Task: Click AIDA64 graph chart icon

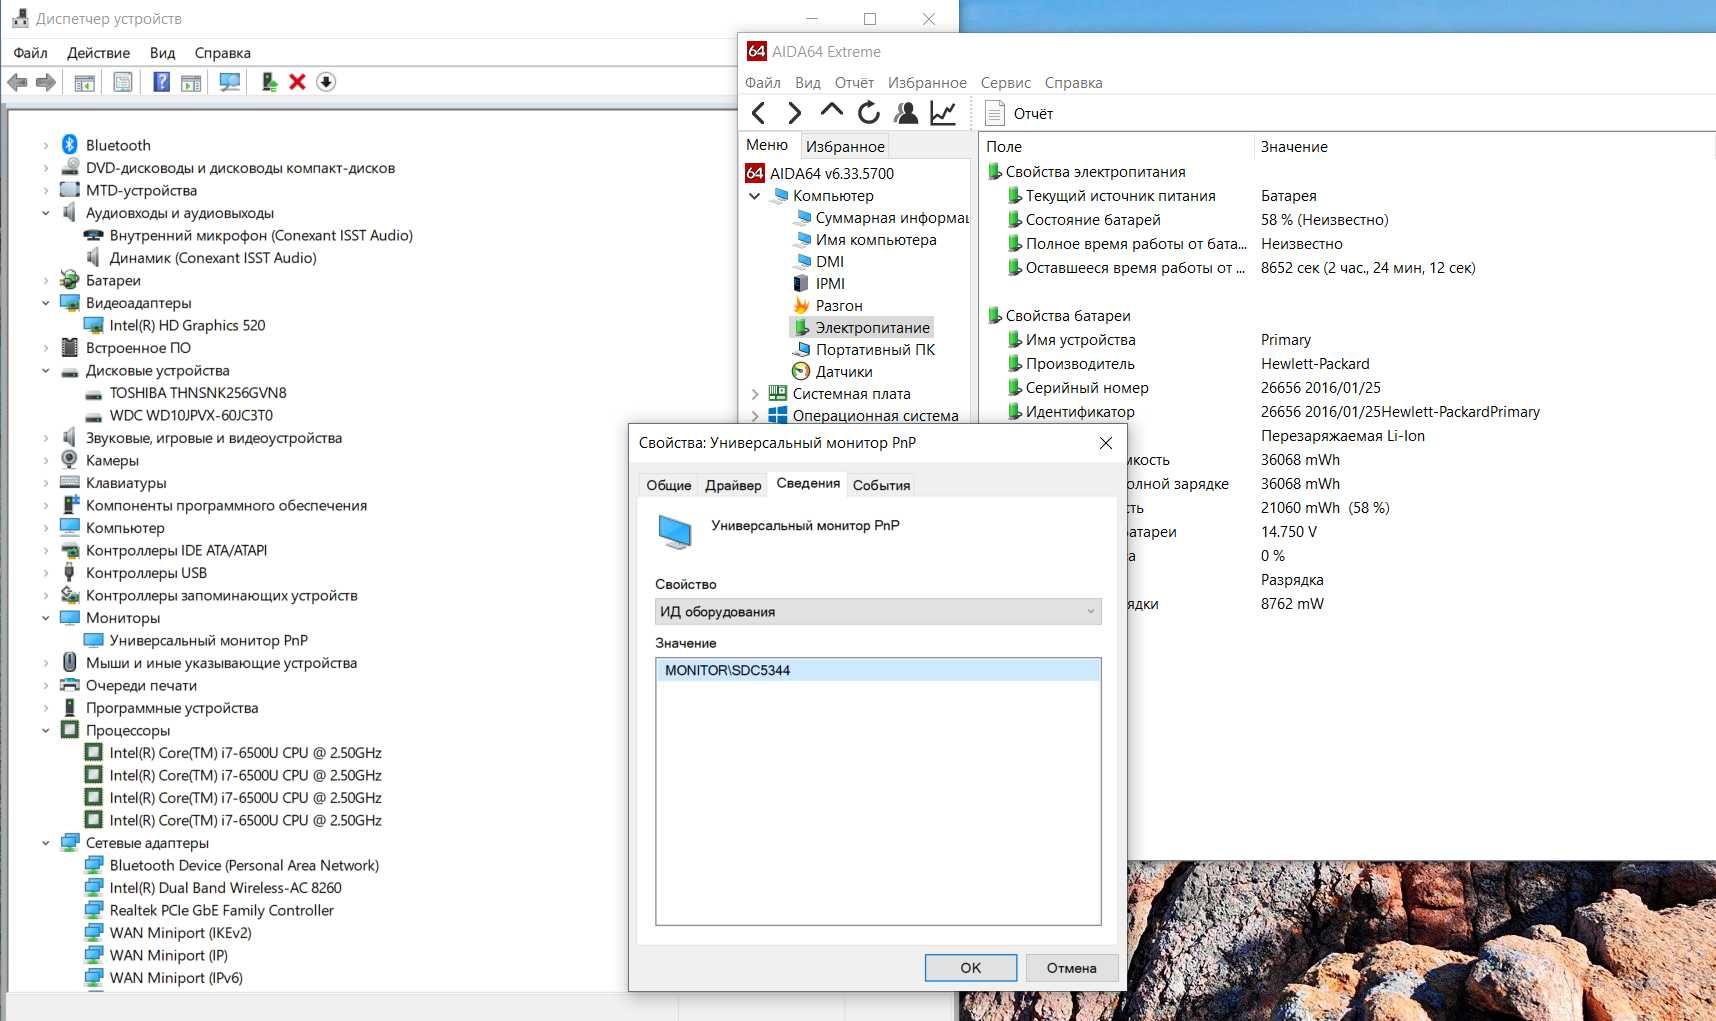Action: click(943, 113)
